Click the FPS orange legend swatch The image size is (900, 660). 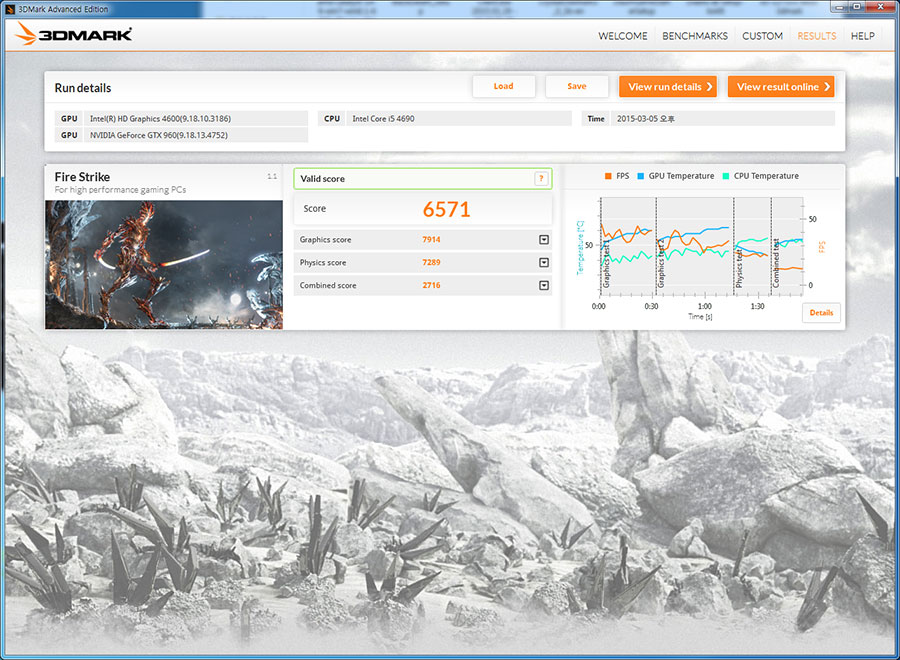coord(608,176)
